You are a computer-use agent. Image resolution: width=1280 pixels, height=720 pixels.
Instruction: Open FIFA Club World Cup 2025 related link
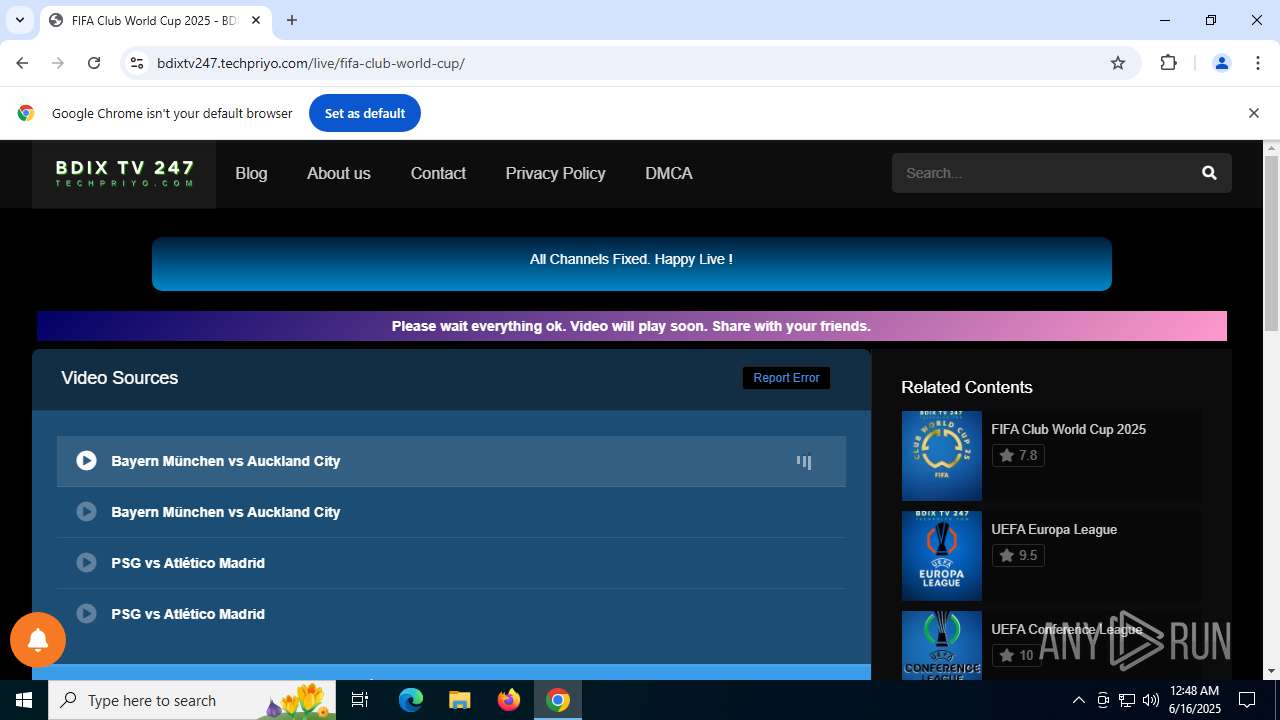coord(1068,429)
